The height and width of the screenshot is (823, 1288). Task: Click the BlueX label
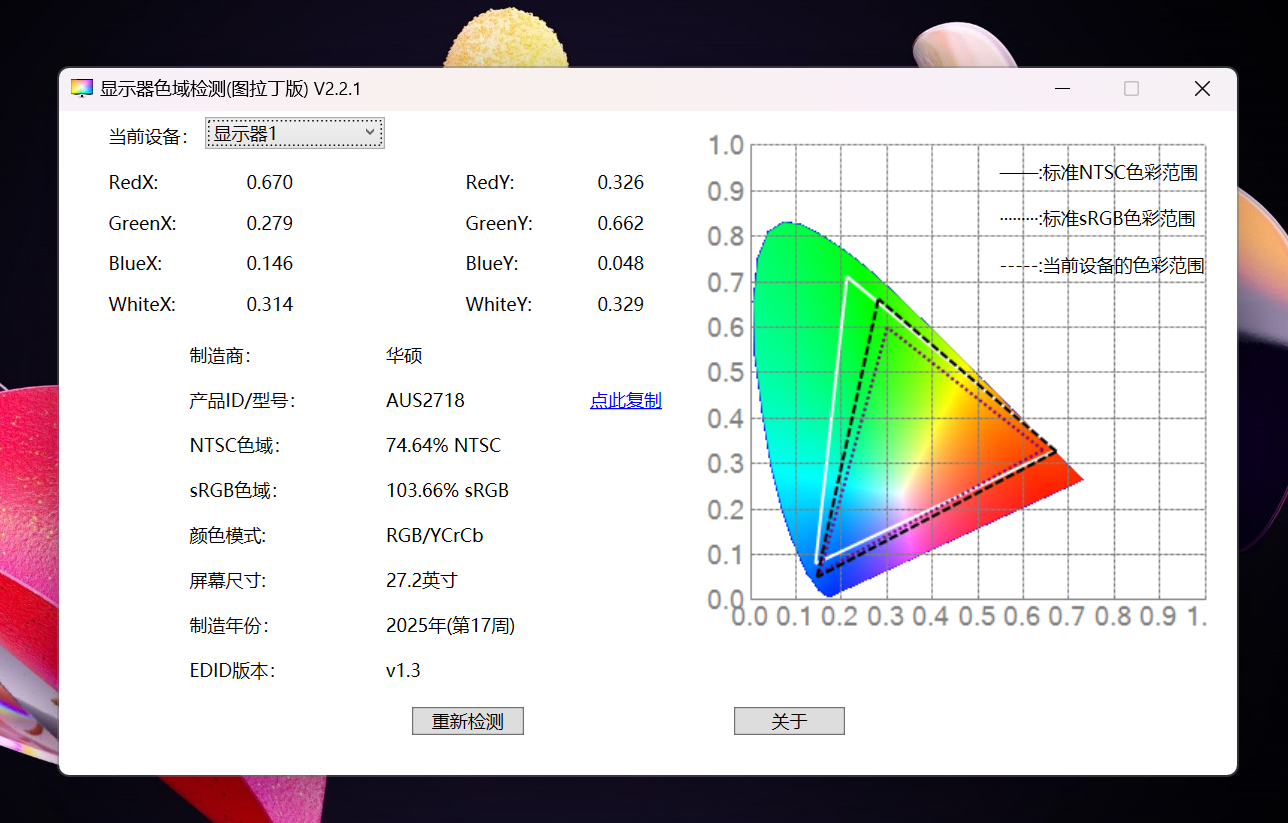pos(135,264)
